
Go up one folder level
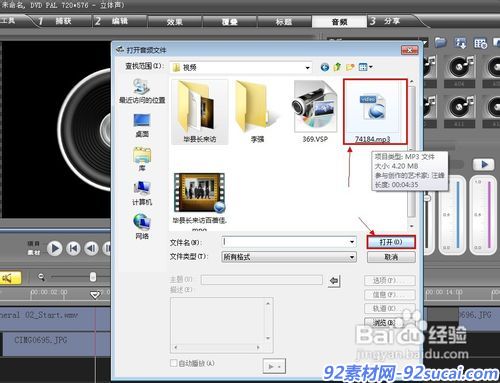click(x=337, y=67)
